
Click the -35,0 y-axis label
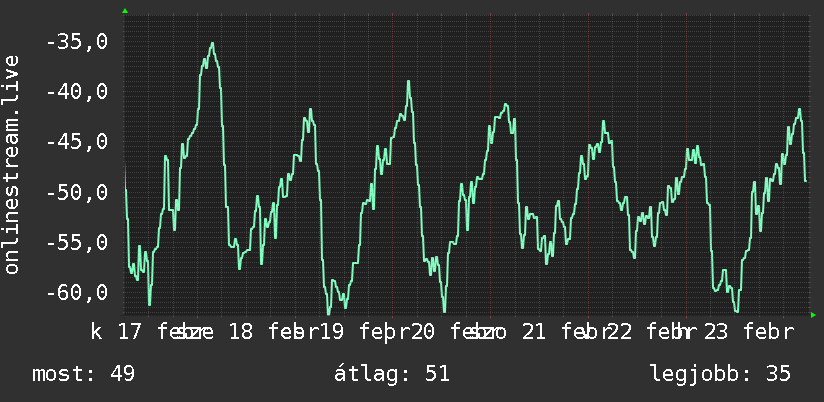pyautogui.click(x=77, y=42)
